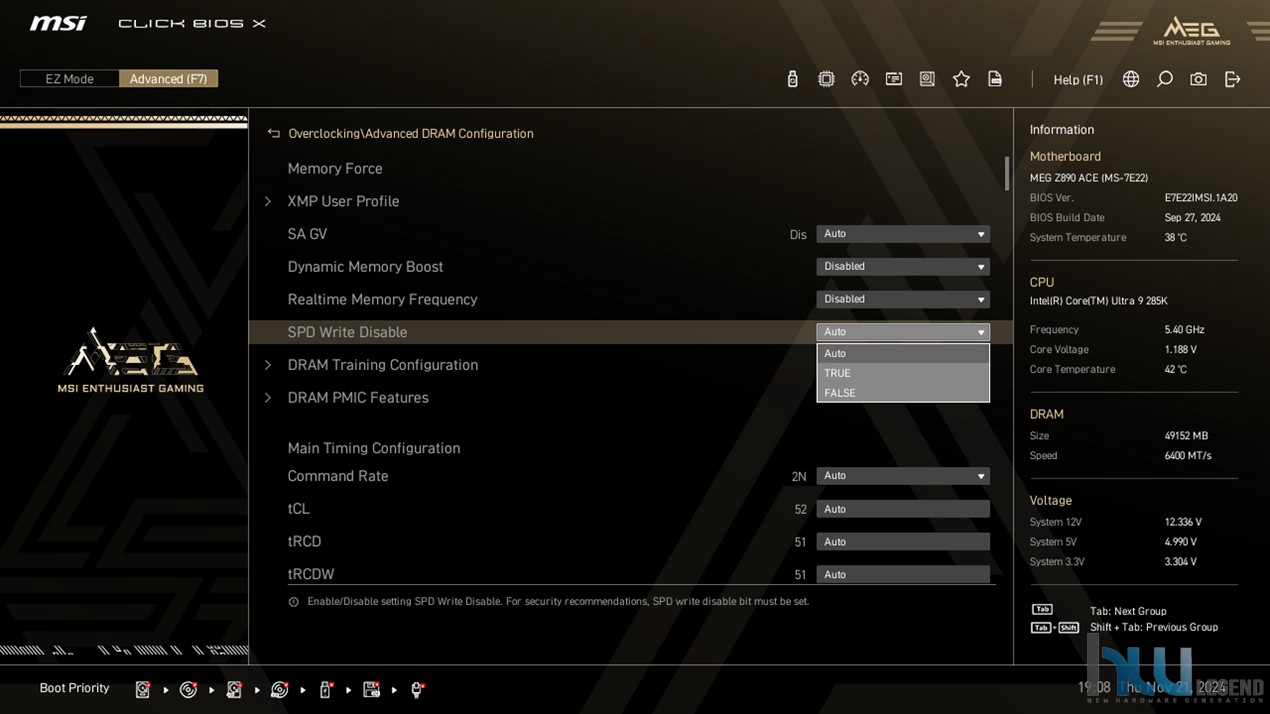
Task: Select the Advanced (F7) tab
Action: (168, 79)
